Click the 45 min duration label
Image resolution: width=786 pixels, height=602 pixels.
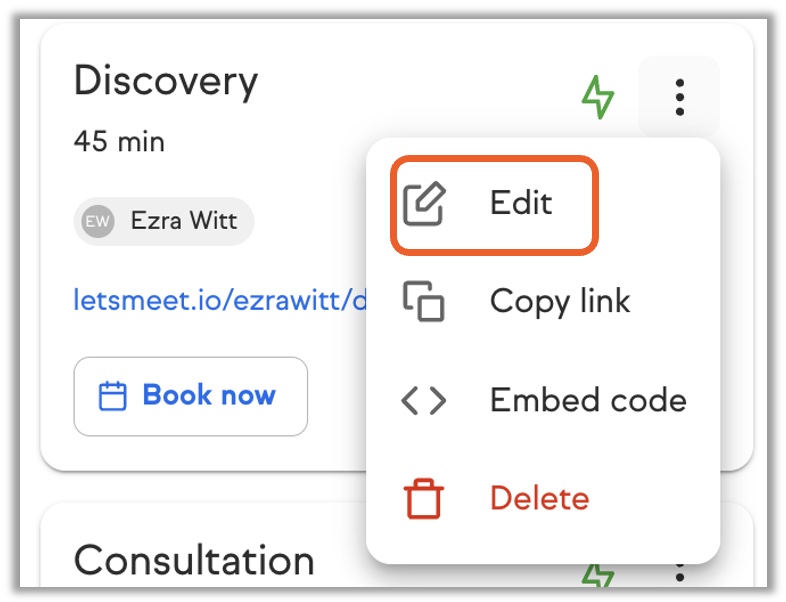(x=119, y=141)
